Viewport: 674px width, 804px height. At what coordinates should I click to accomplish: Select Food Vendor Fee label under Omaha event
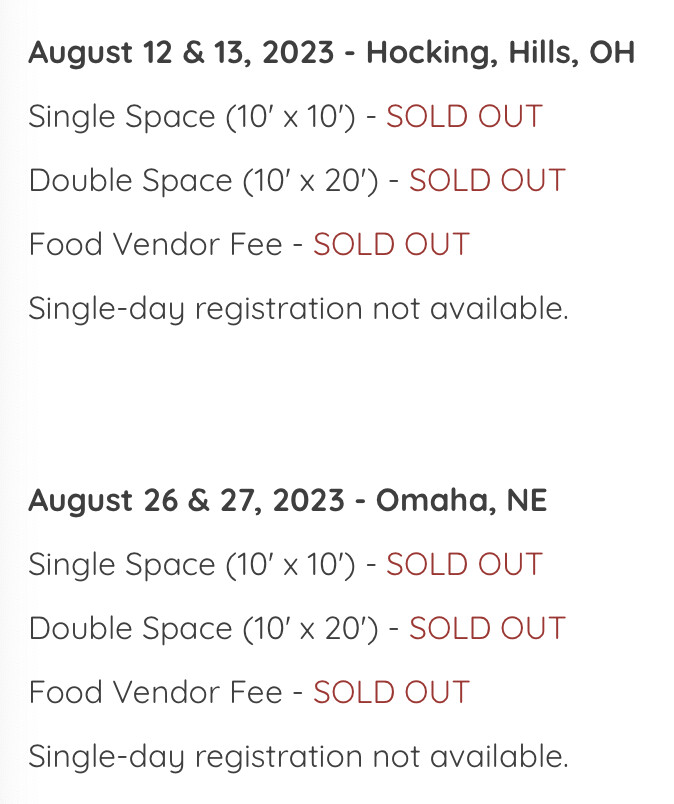tap(155, 691)
